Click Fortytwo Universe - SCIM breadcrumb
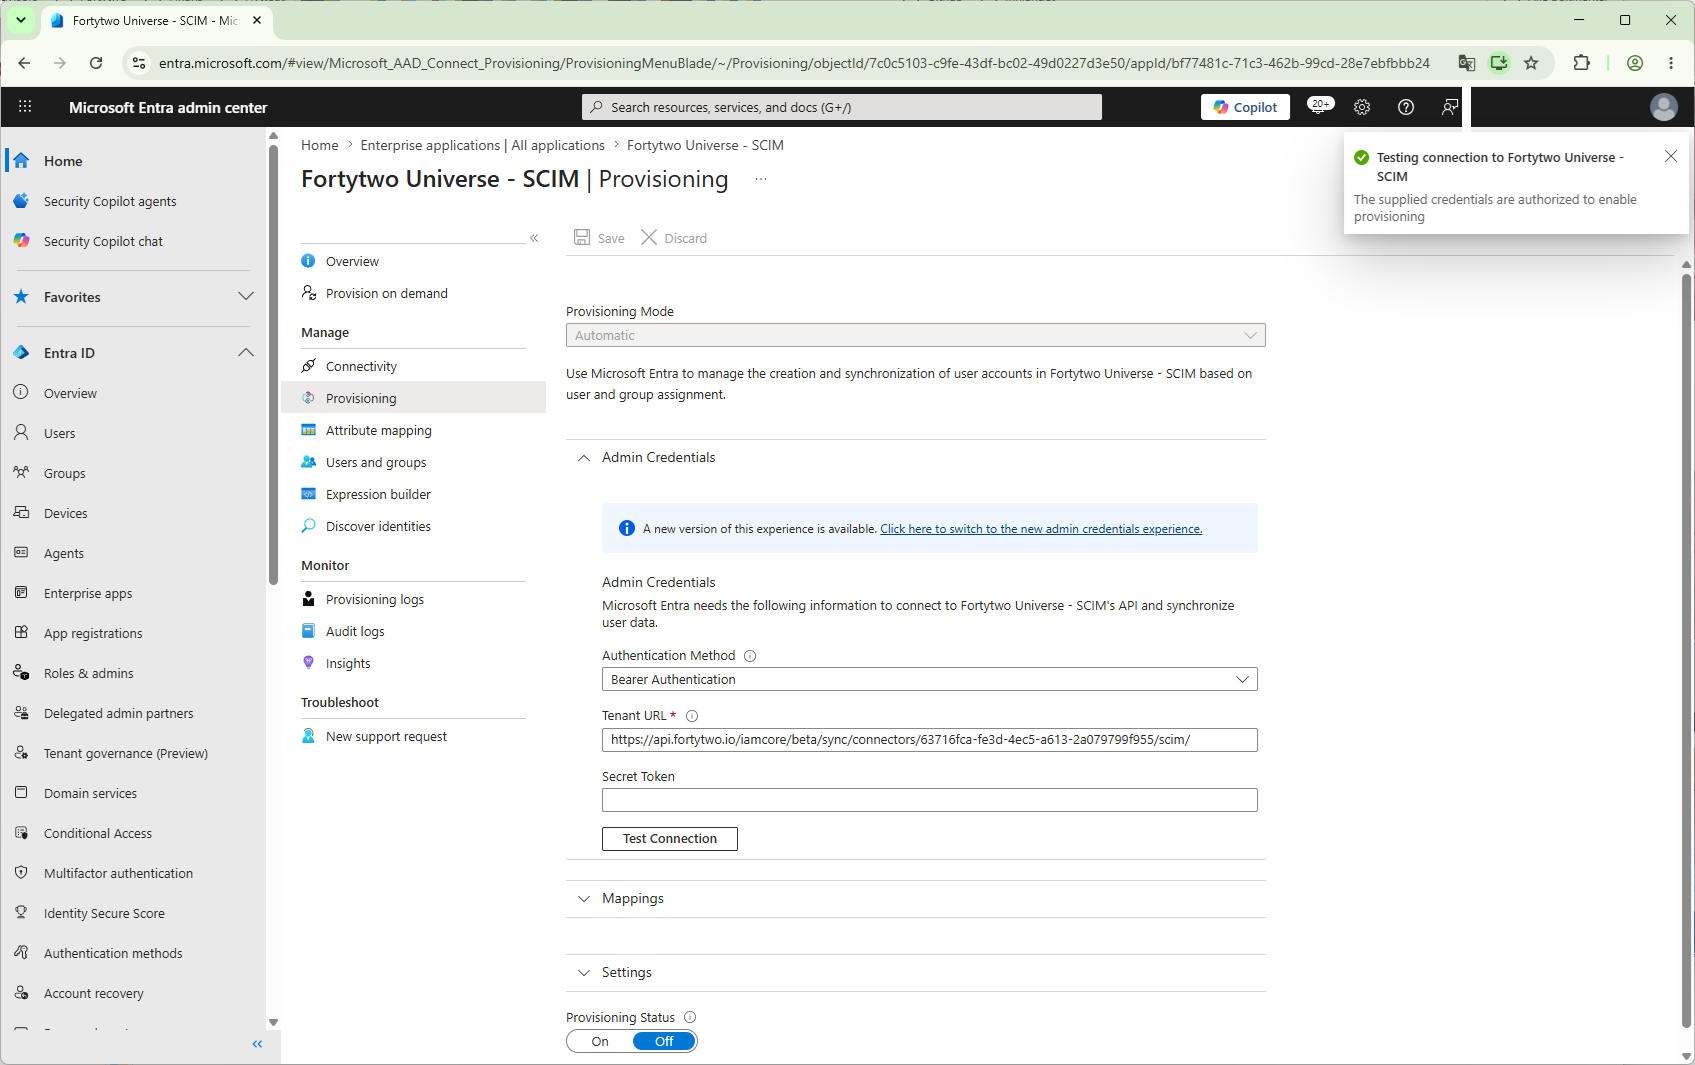The width and height of the screenshot is (1695, 1065). (705, 145)
